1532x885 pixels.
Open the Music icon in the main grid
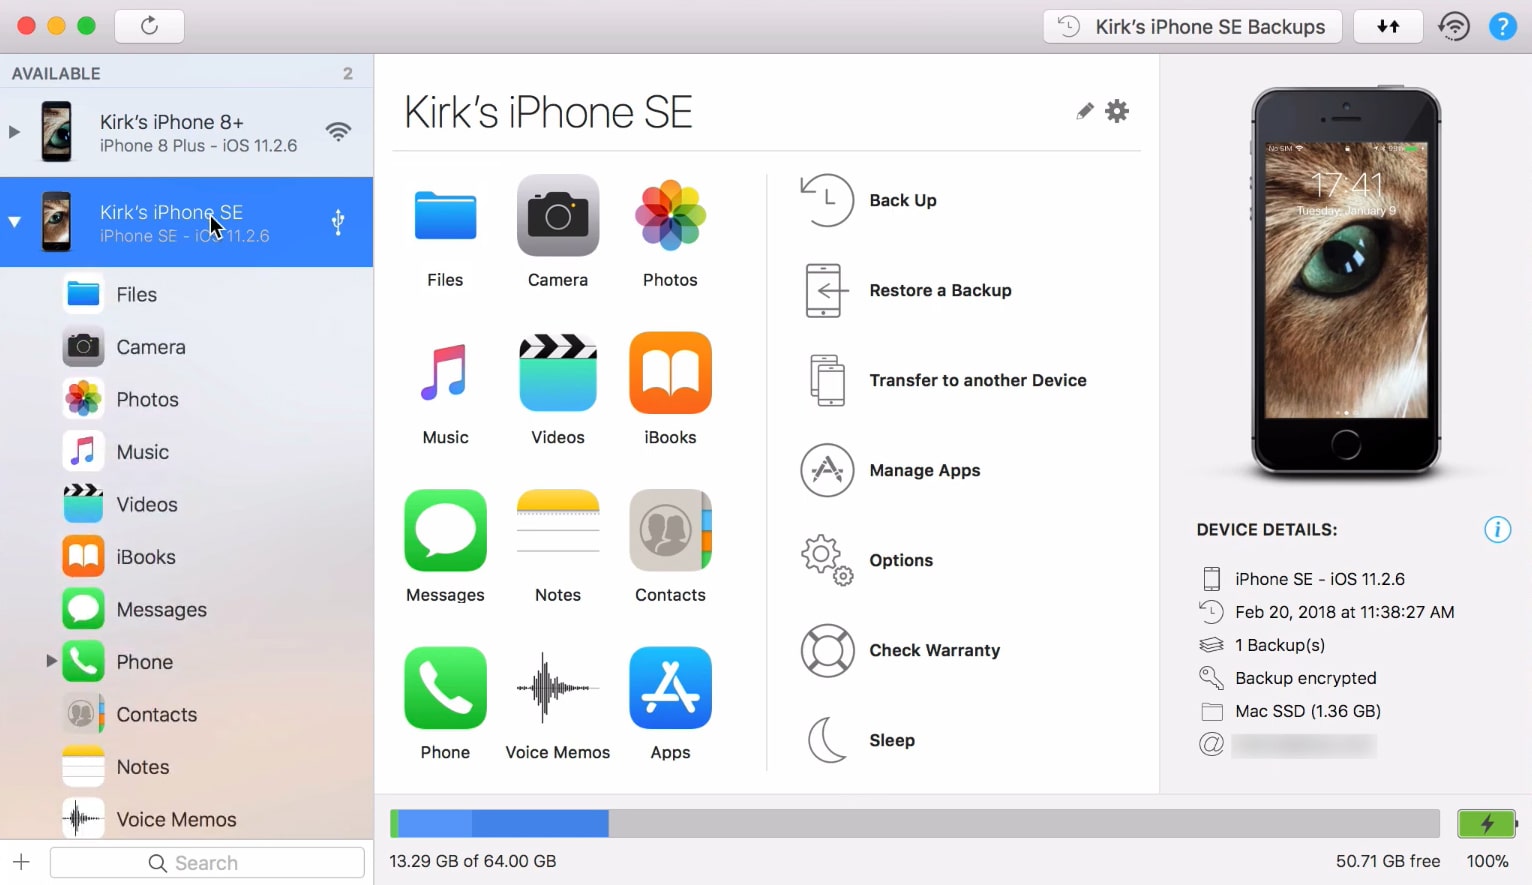tap(445, 373)
